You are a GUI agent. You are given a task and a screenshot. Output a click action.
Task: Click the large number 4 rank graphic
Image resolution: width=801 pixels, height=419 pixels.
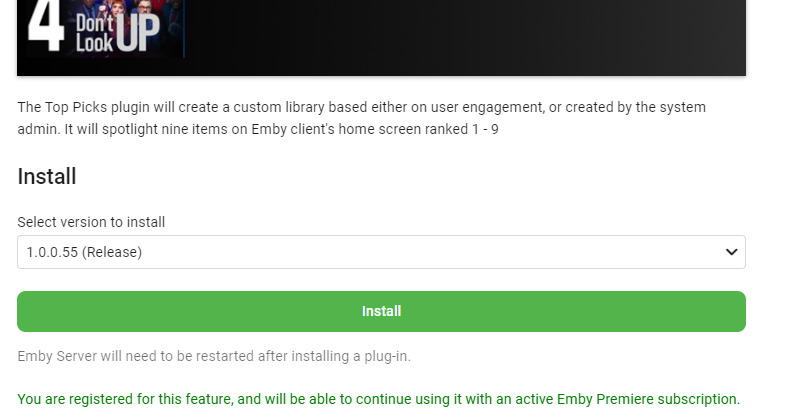coord(45,27)
